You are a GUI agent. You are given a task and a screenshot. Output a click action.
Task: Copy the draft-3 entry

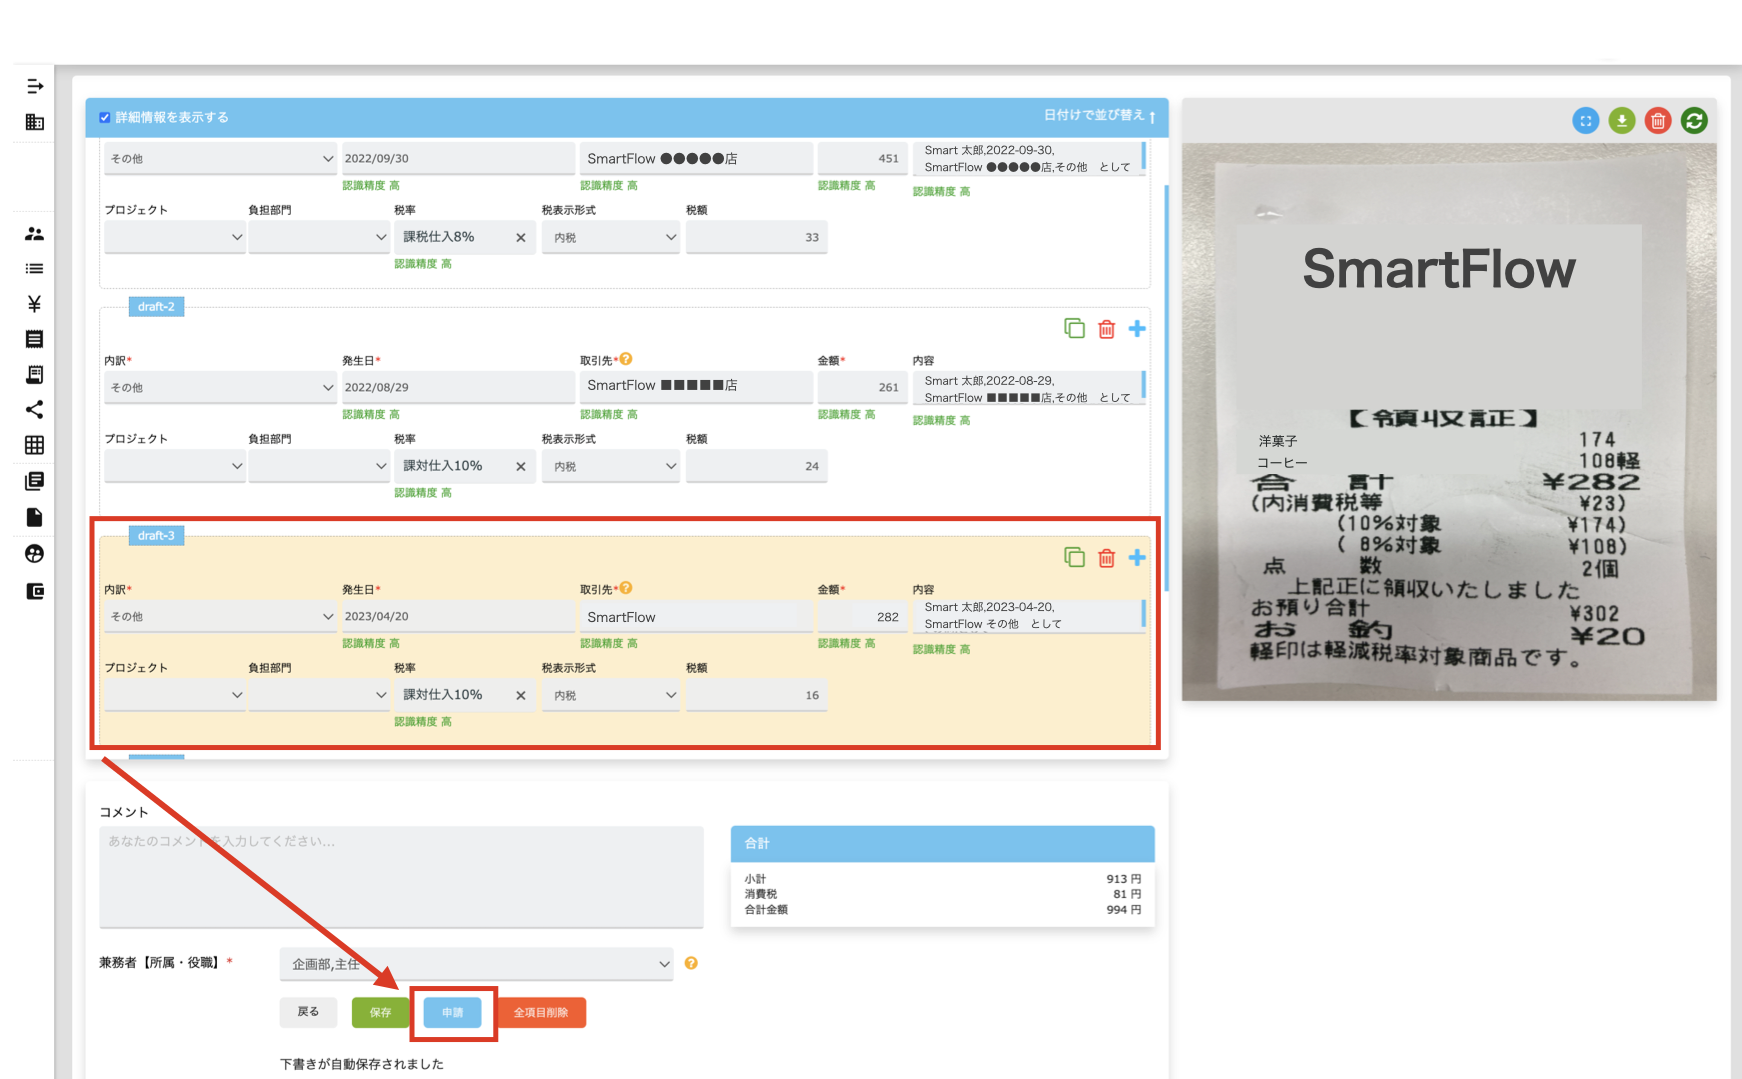[1075, 557]
